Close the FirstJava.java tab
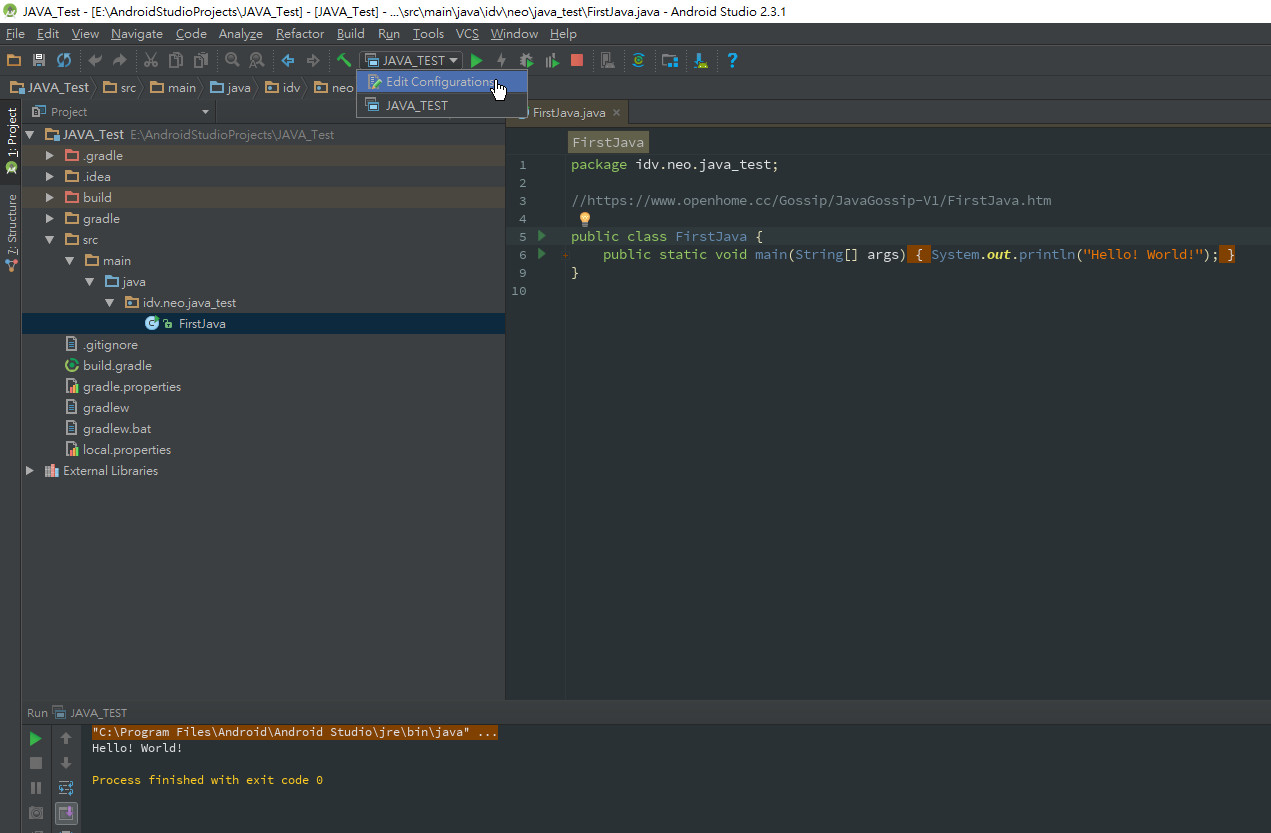1271x833 pixels. pyautogui.click(x=617, y=113)
